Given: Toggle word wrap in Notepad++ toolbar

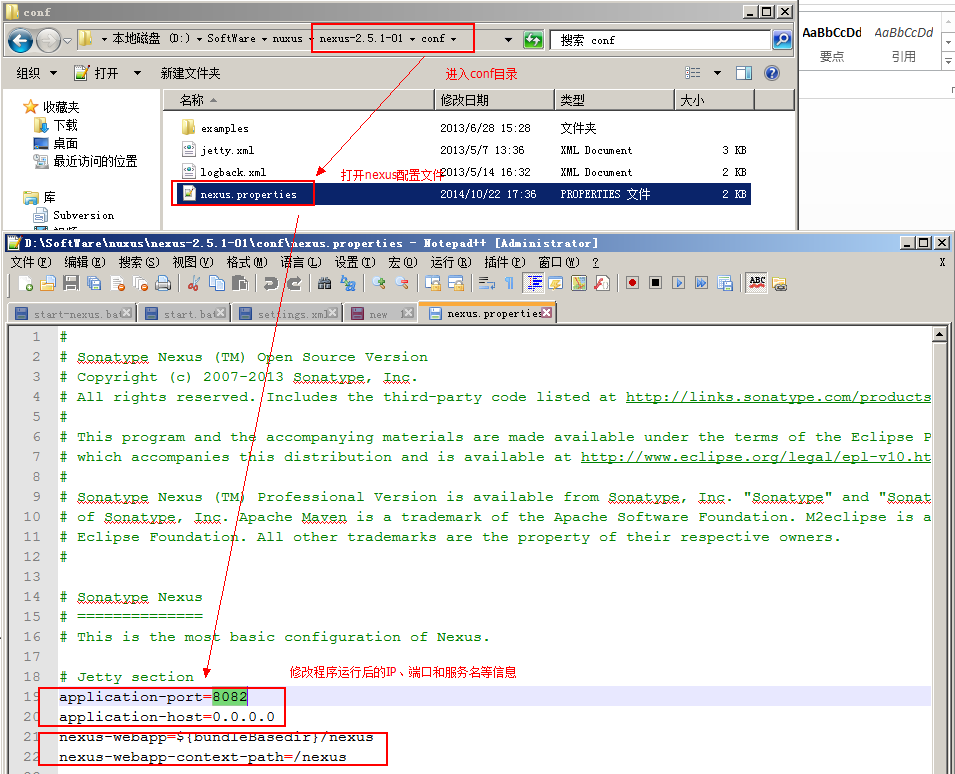Looking at the screenshot, I should [487, 283].
